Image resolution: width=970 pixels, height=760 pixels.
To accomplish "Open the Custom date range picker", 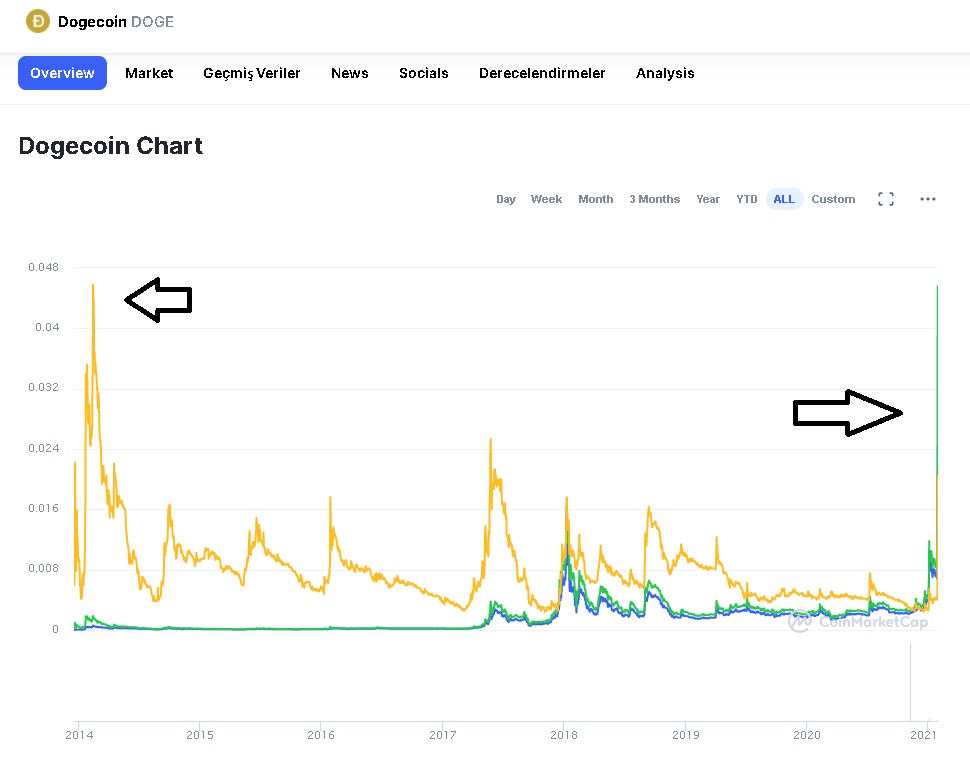I will [x=833, y=199].
